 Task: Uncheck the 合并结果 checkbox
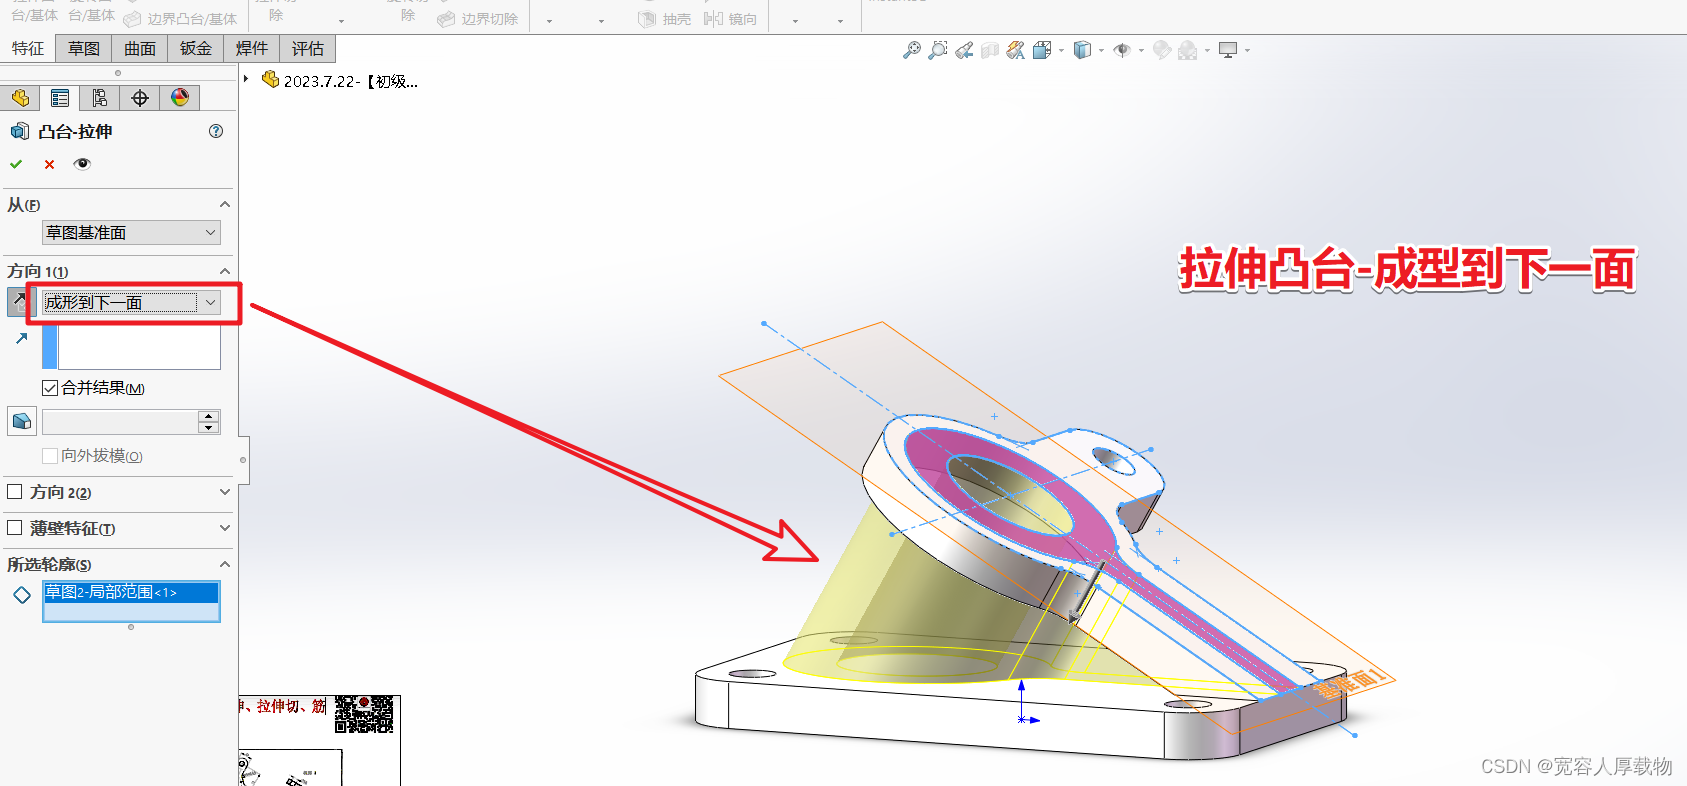50,388
